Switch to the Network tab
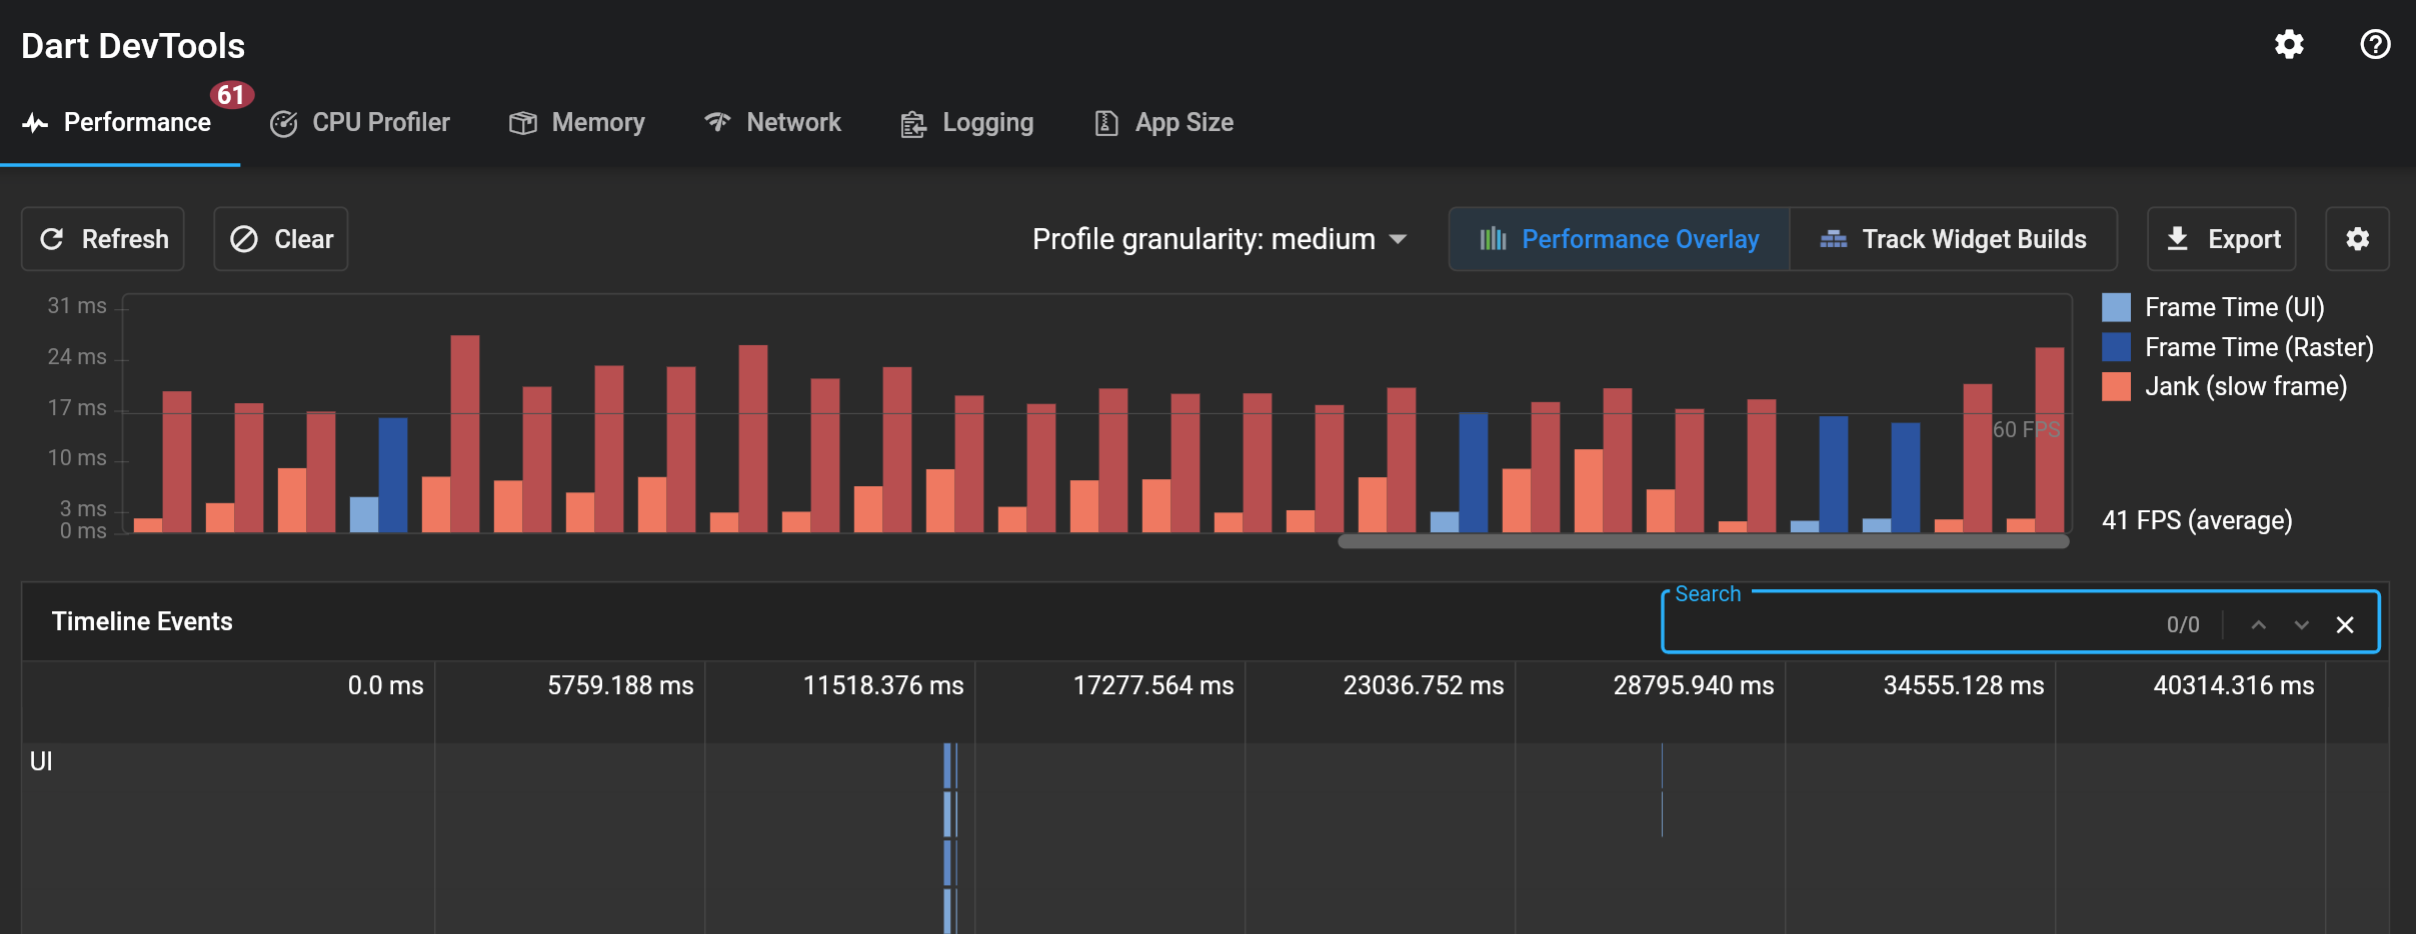Screen dimensions: 2416x934 point(772,123)
